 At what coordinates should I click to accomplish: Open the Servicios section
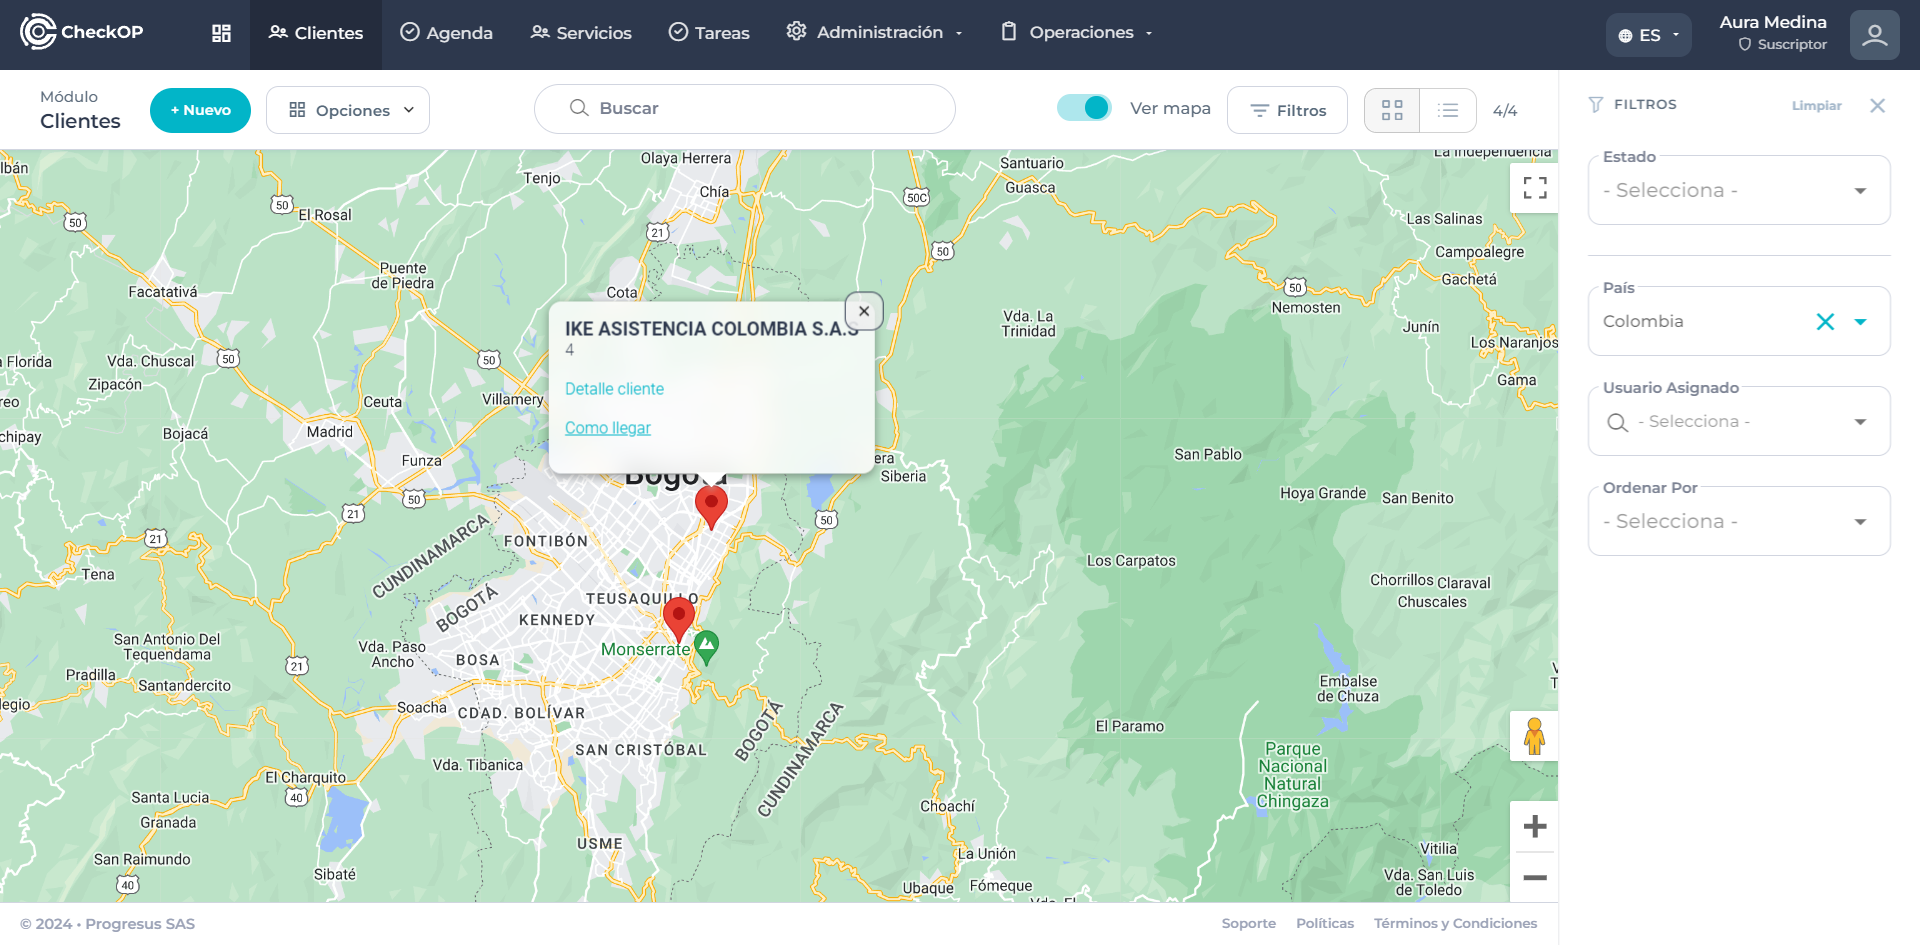(581, 33)
